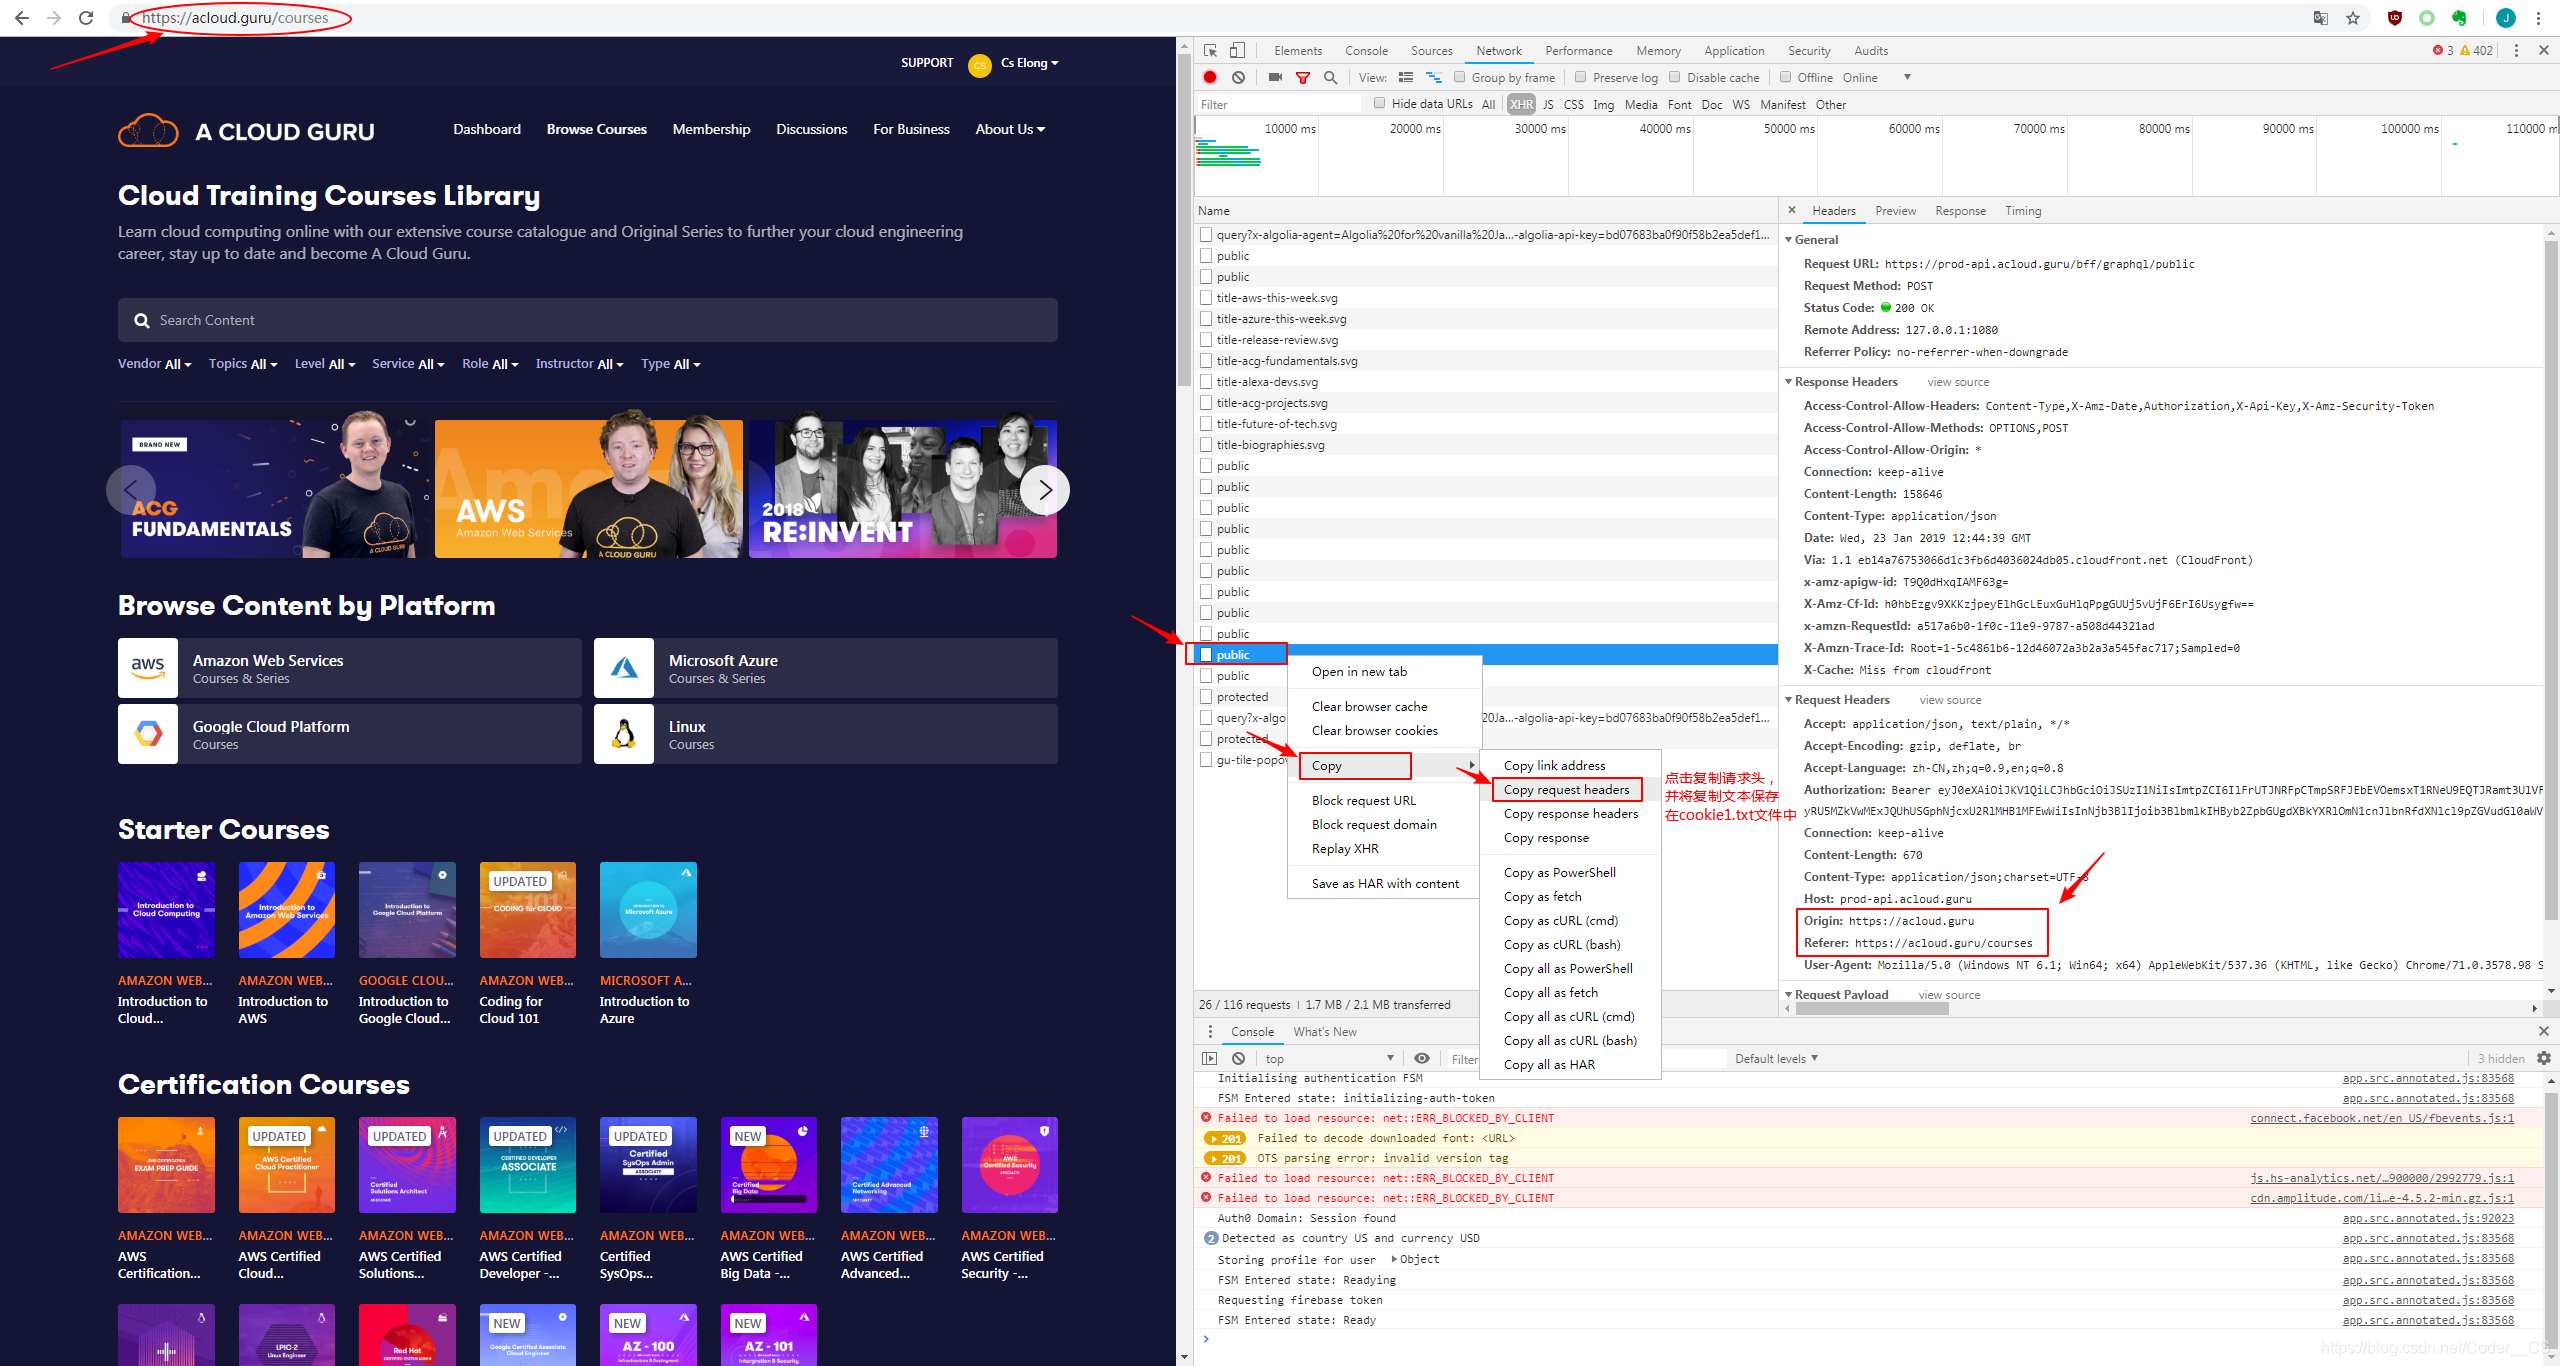Tick the Disable cache checkbox

1675,77
